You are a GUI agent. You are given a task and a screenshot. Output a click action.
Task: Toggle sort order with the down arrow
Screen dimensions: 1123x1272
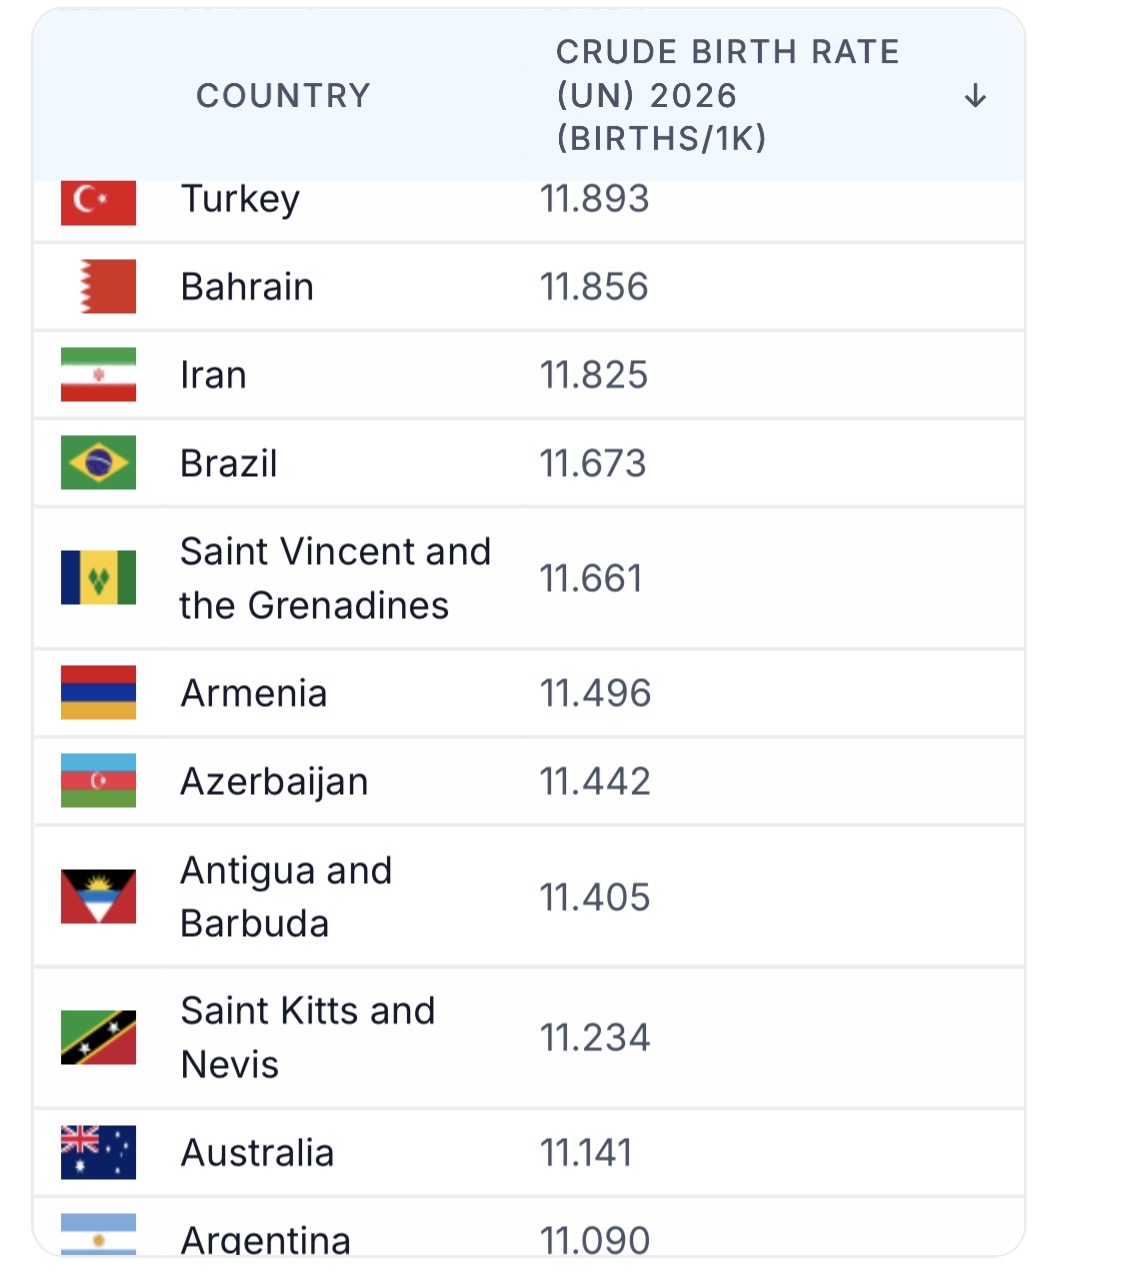tap(975, 96)
